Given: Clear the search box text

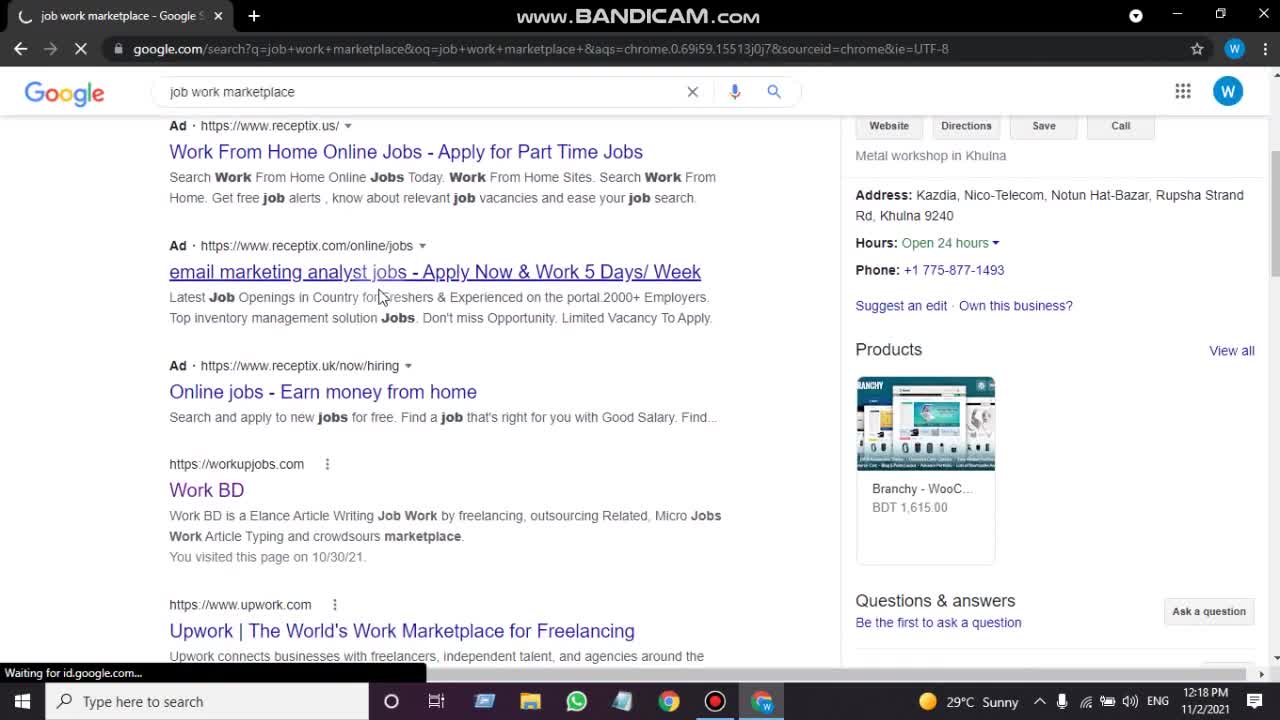Looking at the screenshot, I should coord(692,91).
